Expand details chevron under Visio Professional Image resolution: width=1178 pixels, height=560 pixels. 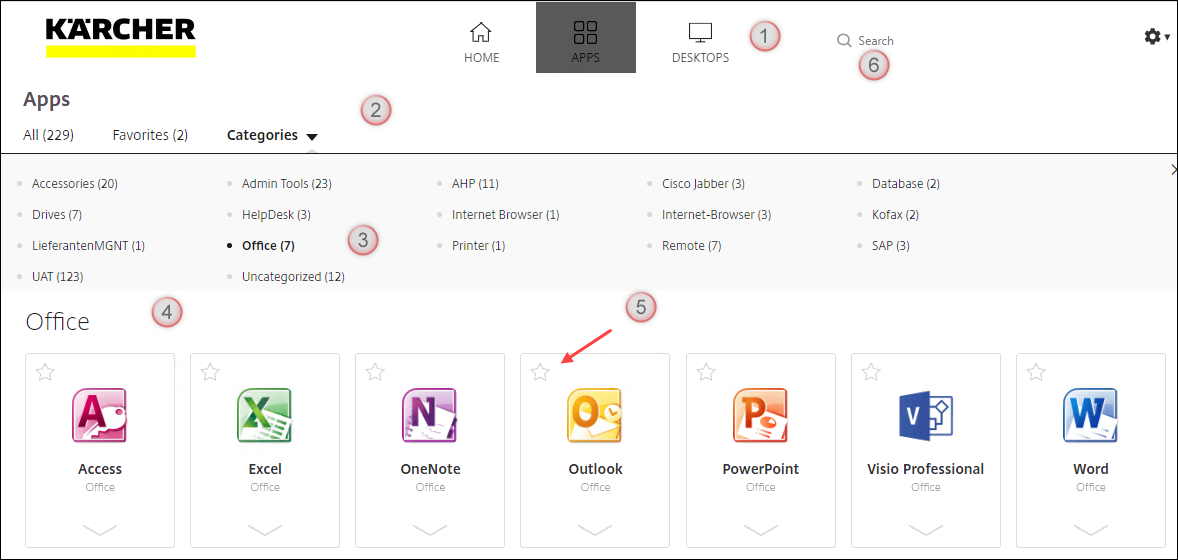(x=926, y=529)
